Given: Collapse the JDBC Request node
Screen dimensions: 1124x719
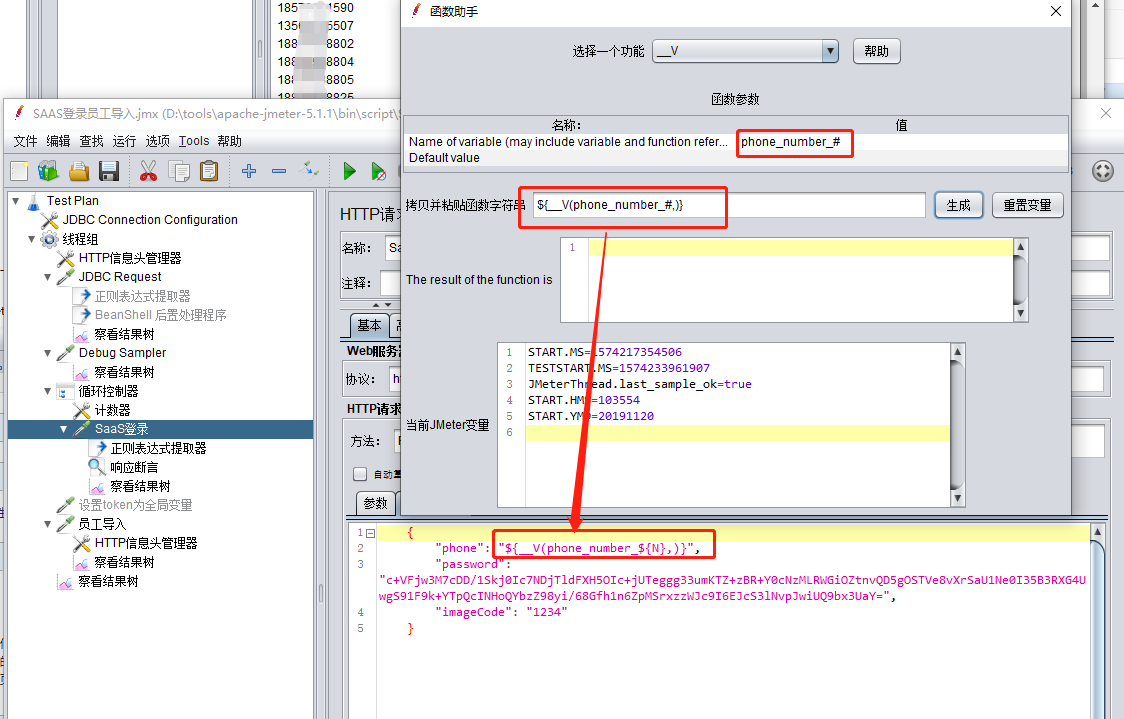Looking at the screenshot, I should [x=47, y=277].
